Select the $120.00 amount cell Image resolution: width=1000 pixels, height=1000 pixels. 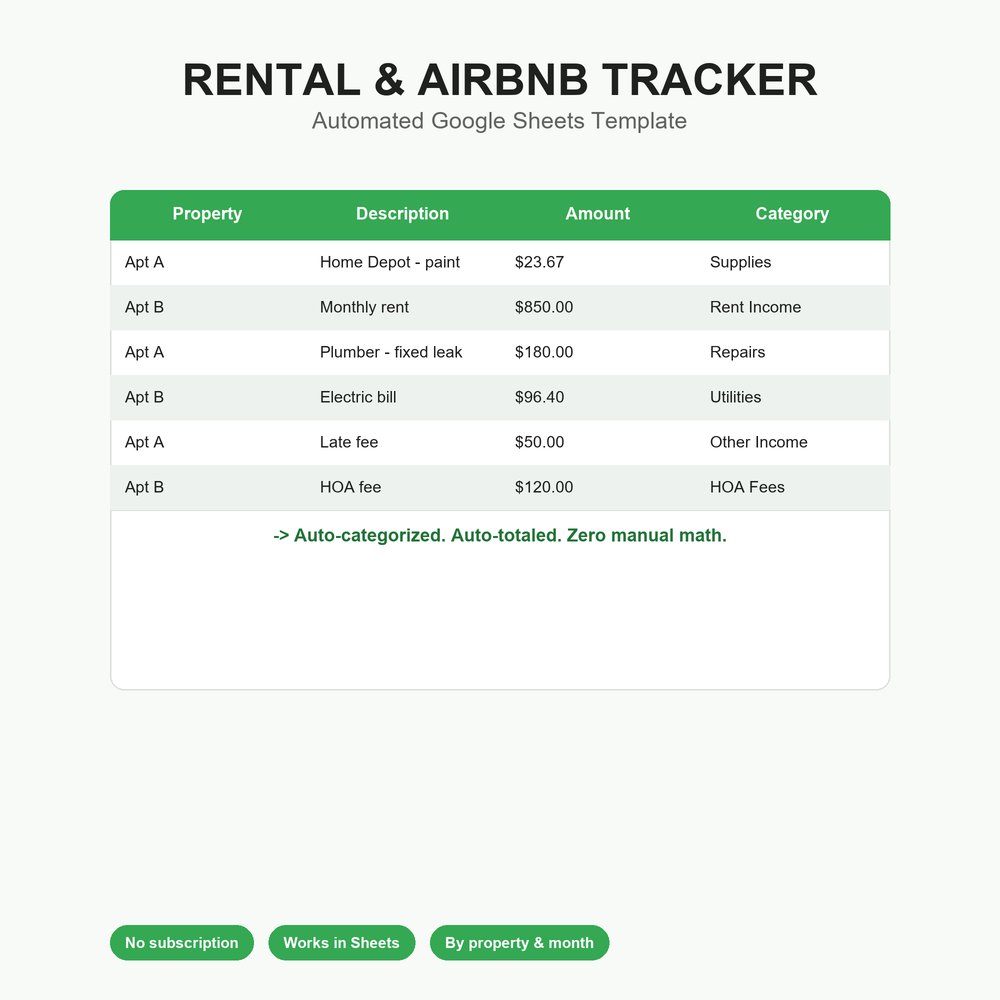[x=544, y=487]
